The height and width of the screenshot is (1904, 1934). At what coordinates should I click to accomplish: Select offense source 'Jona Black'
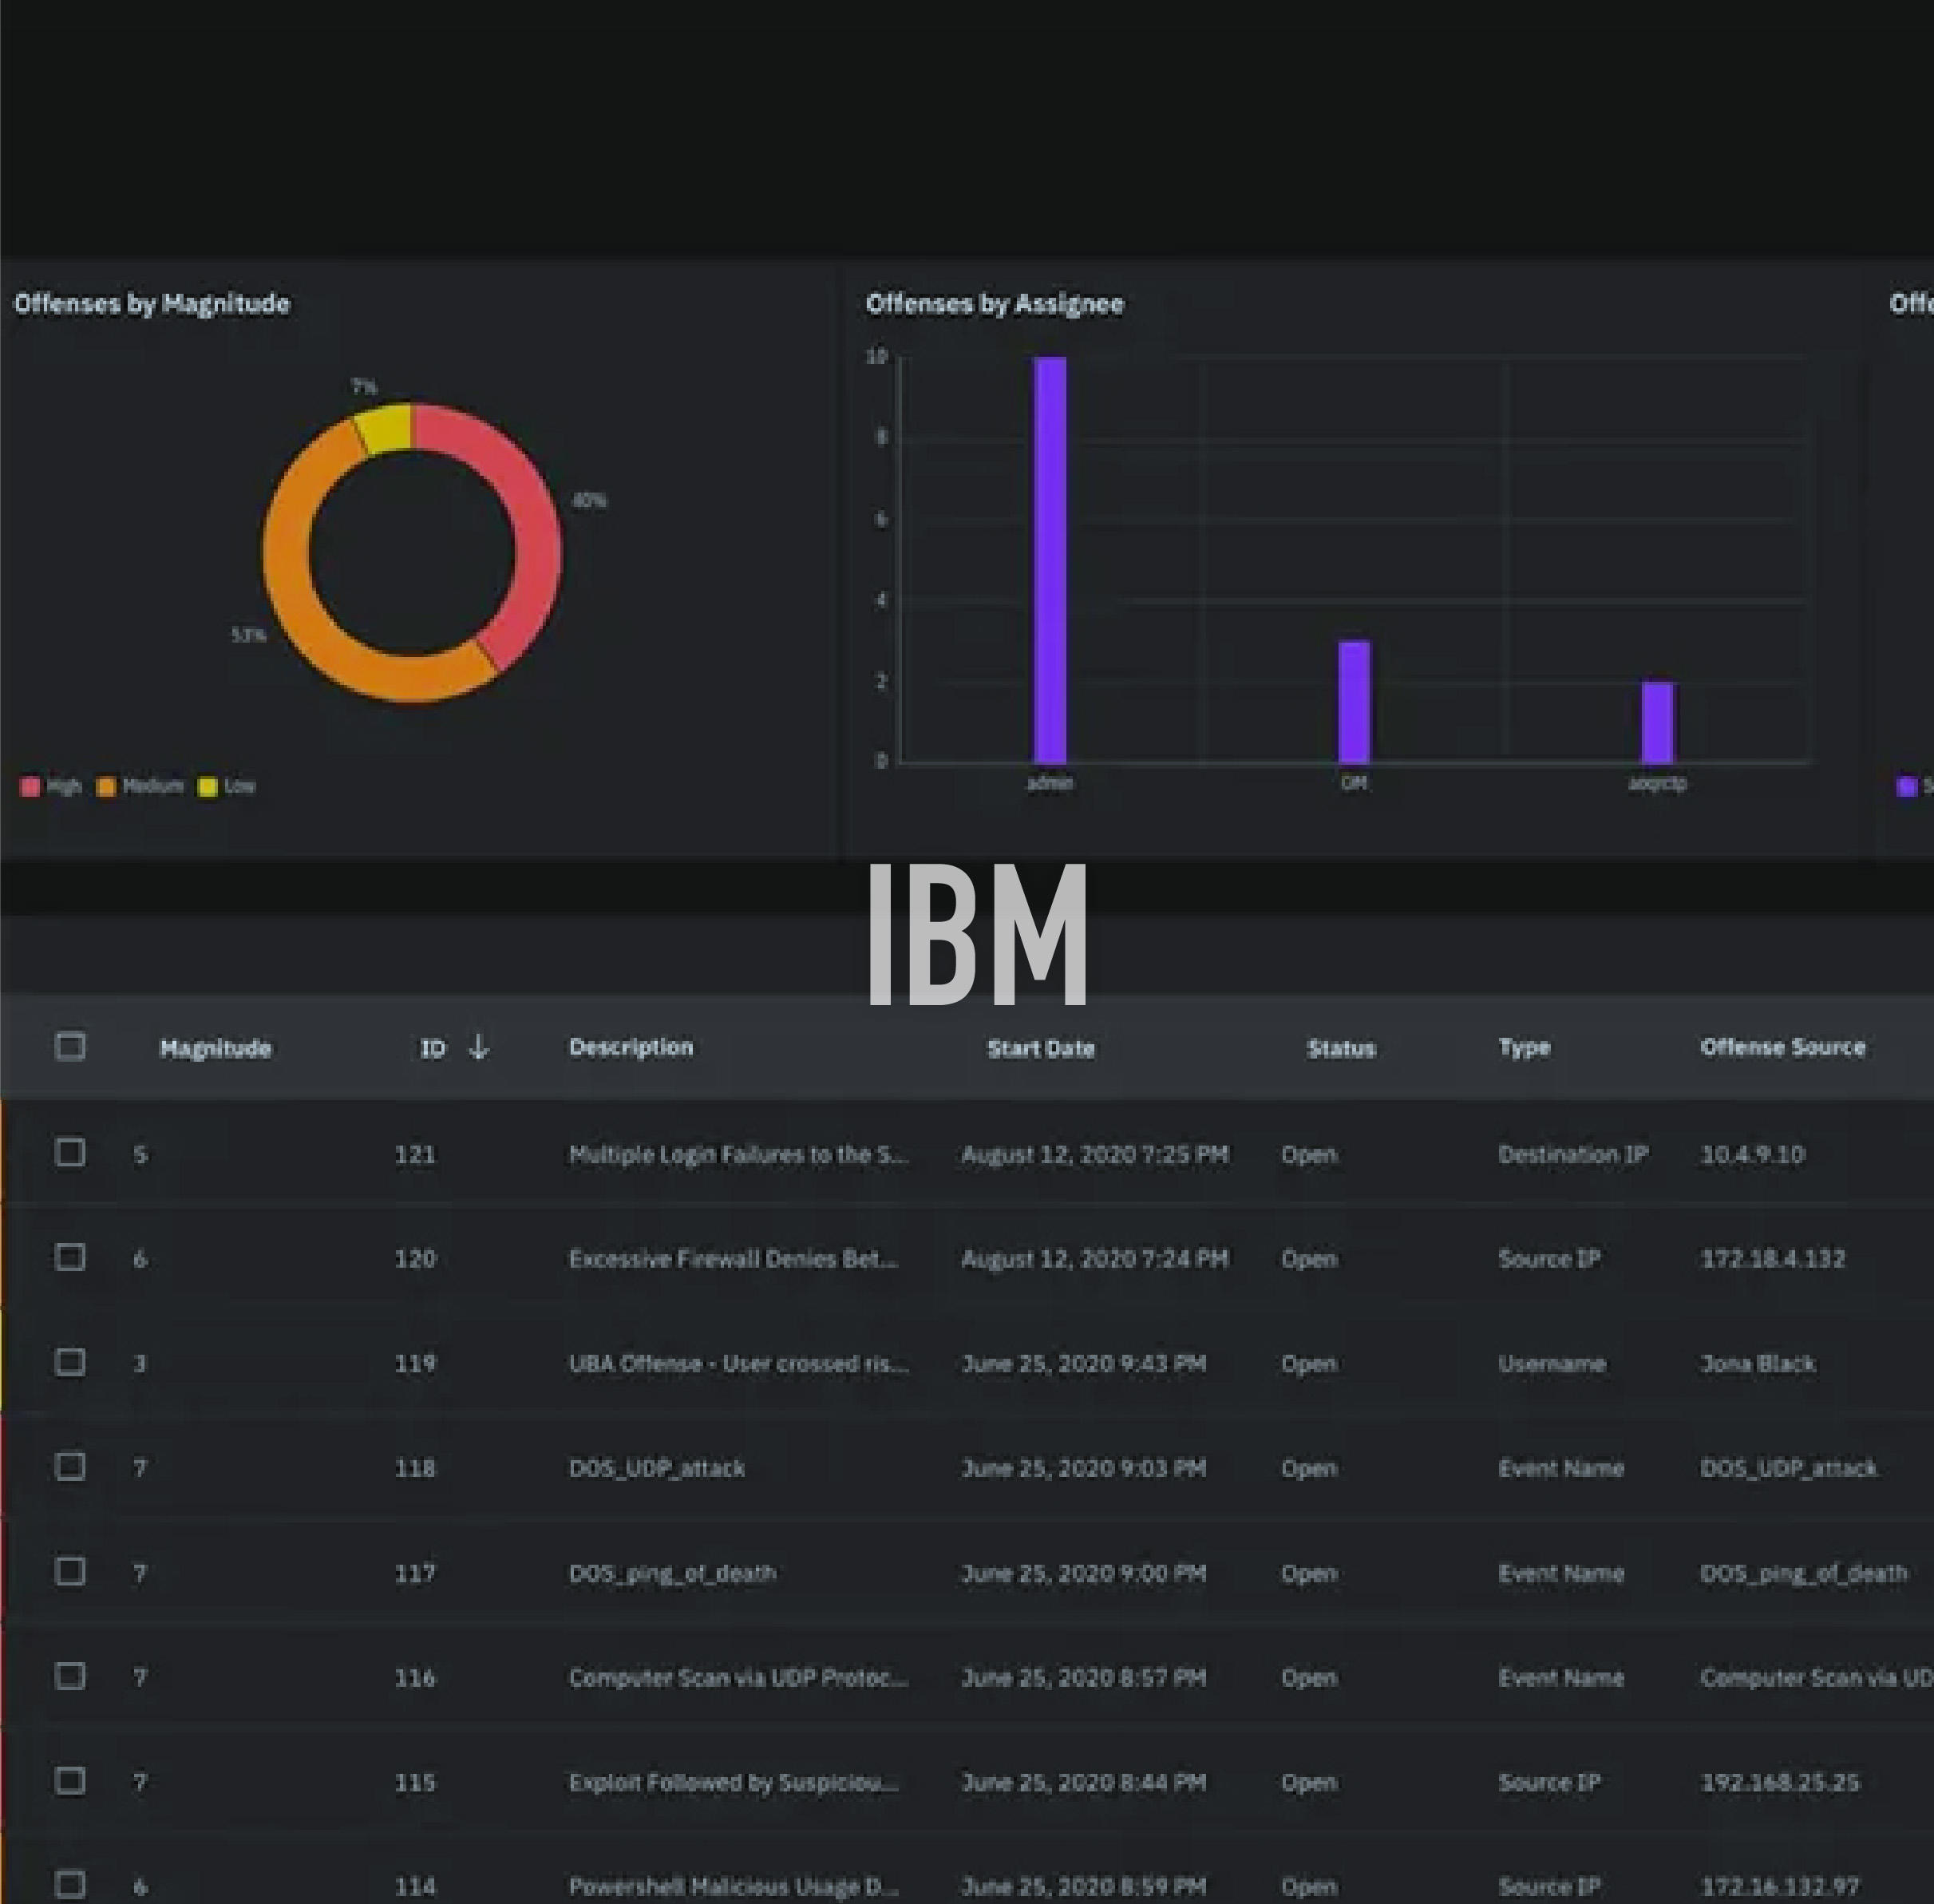[x=1757, y=1363]
